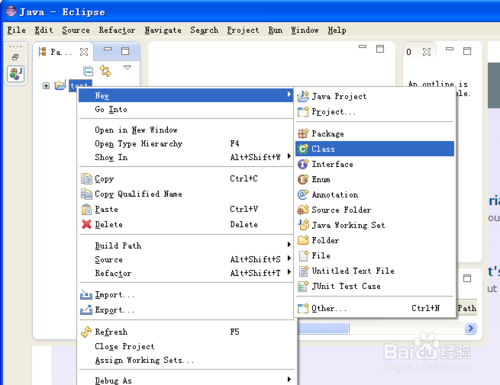The width and height of the screenshot is (500, 385).
Task: Minimize the editor area
Action: (362, 47)
